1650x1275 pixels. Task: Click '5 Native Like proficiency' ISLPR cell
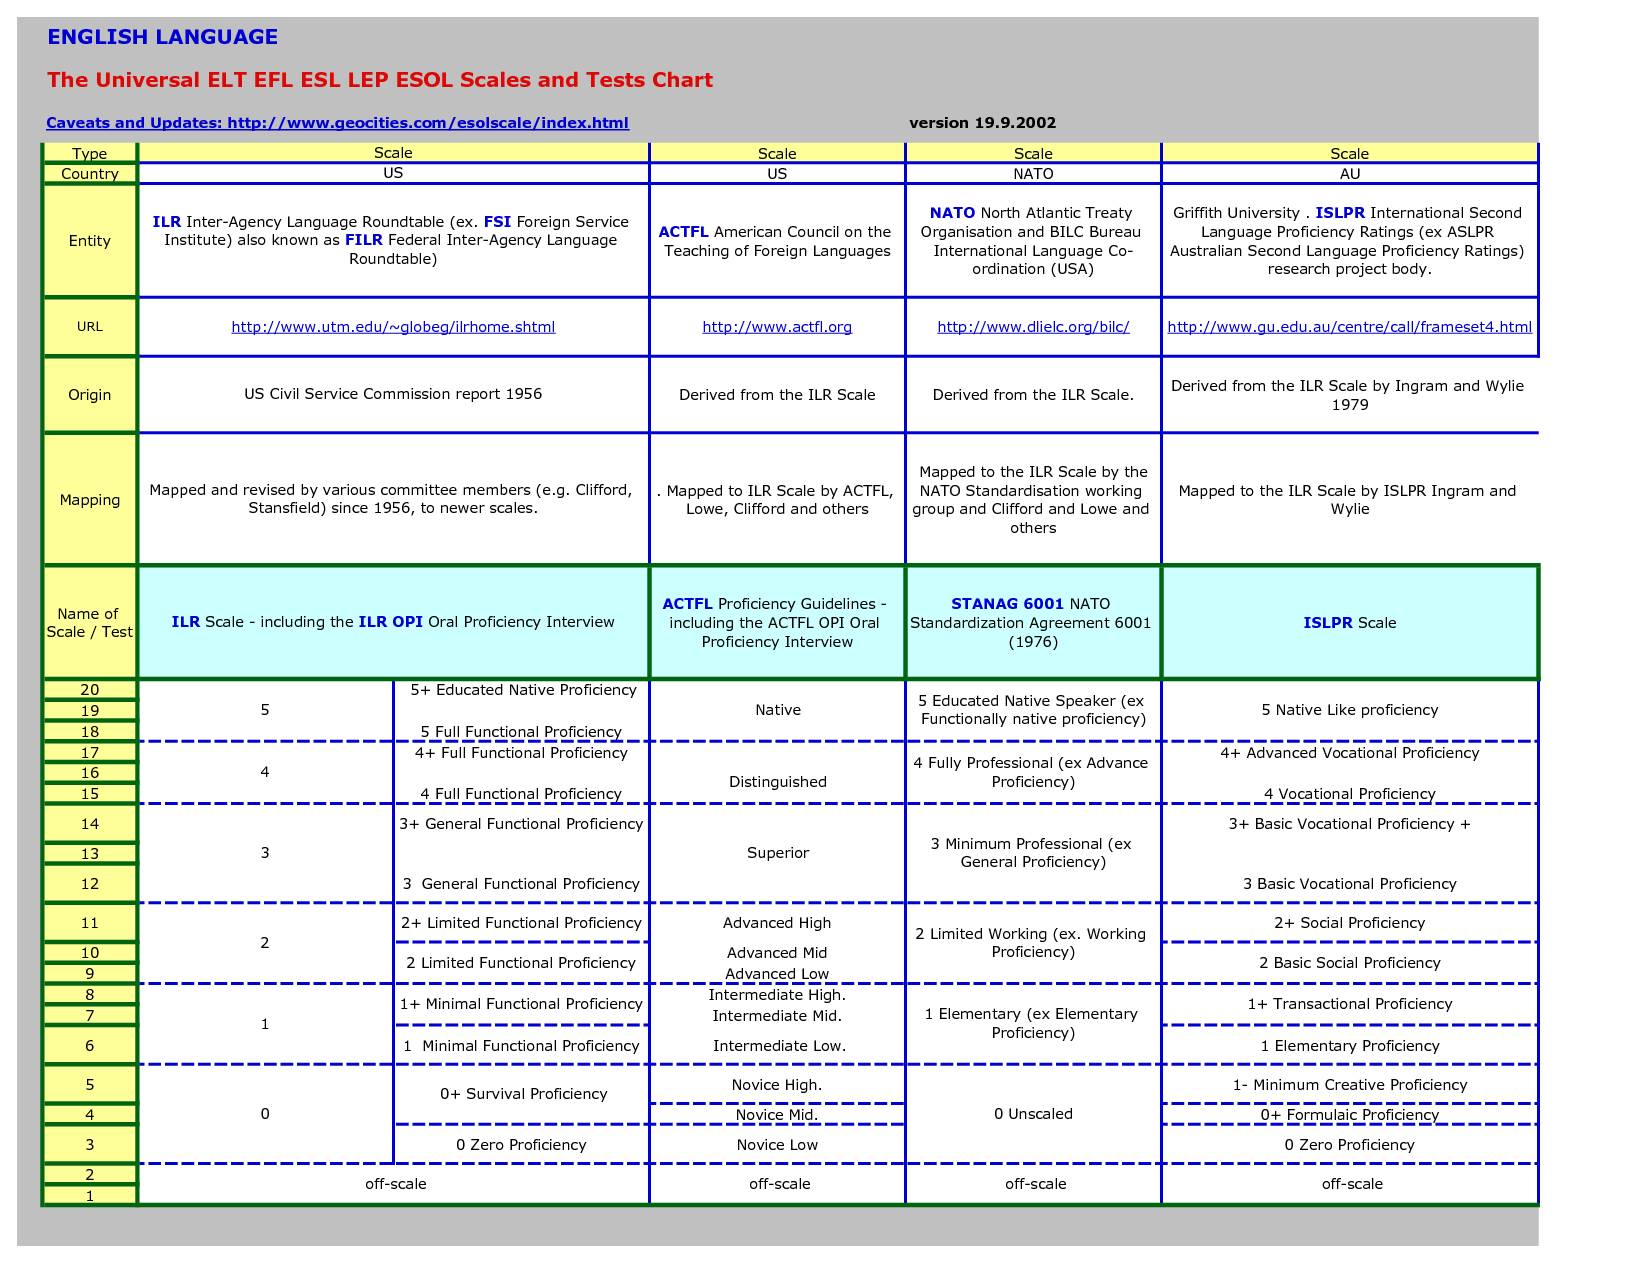[x=1349, y=710]
